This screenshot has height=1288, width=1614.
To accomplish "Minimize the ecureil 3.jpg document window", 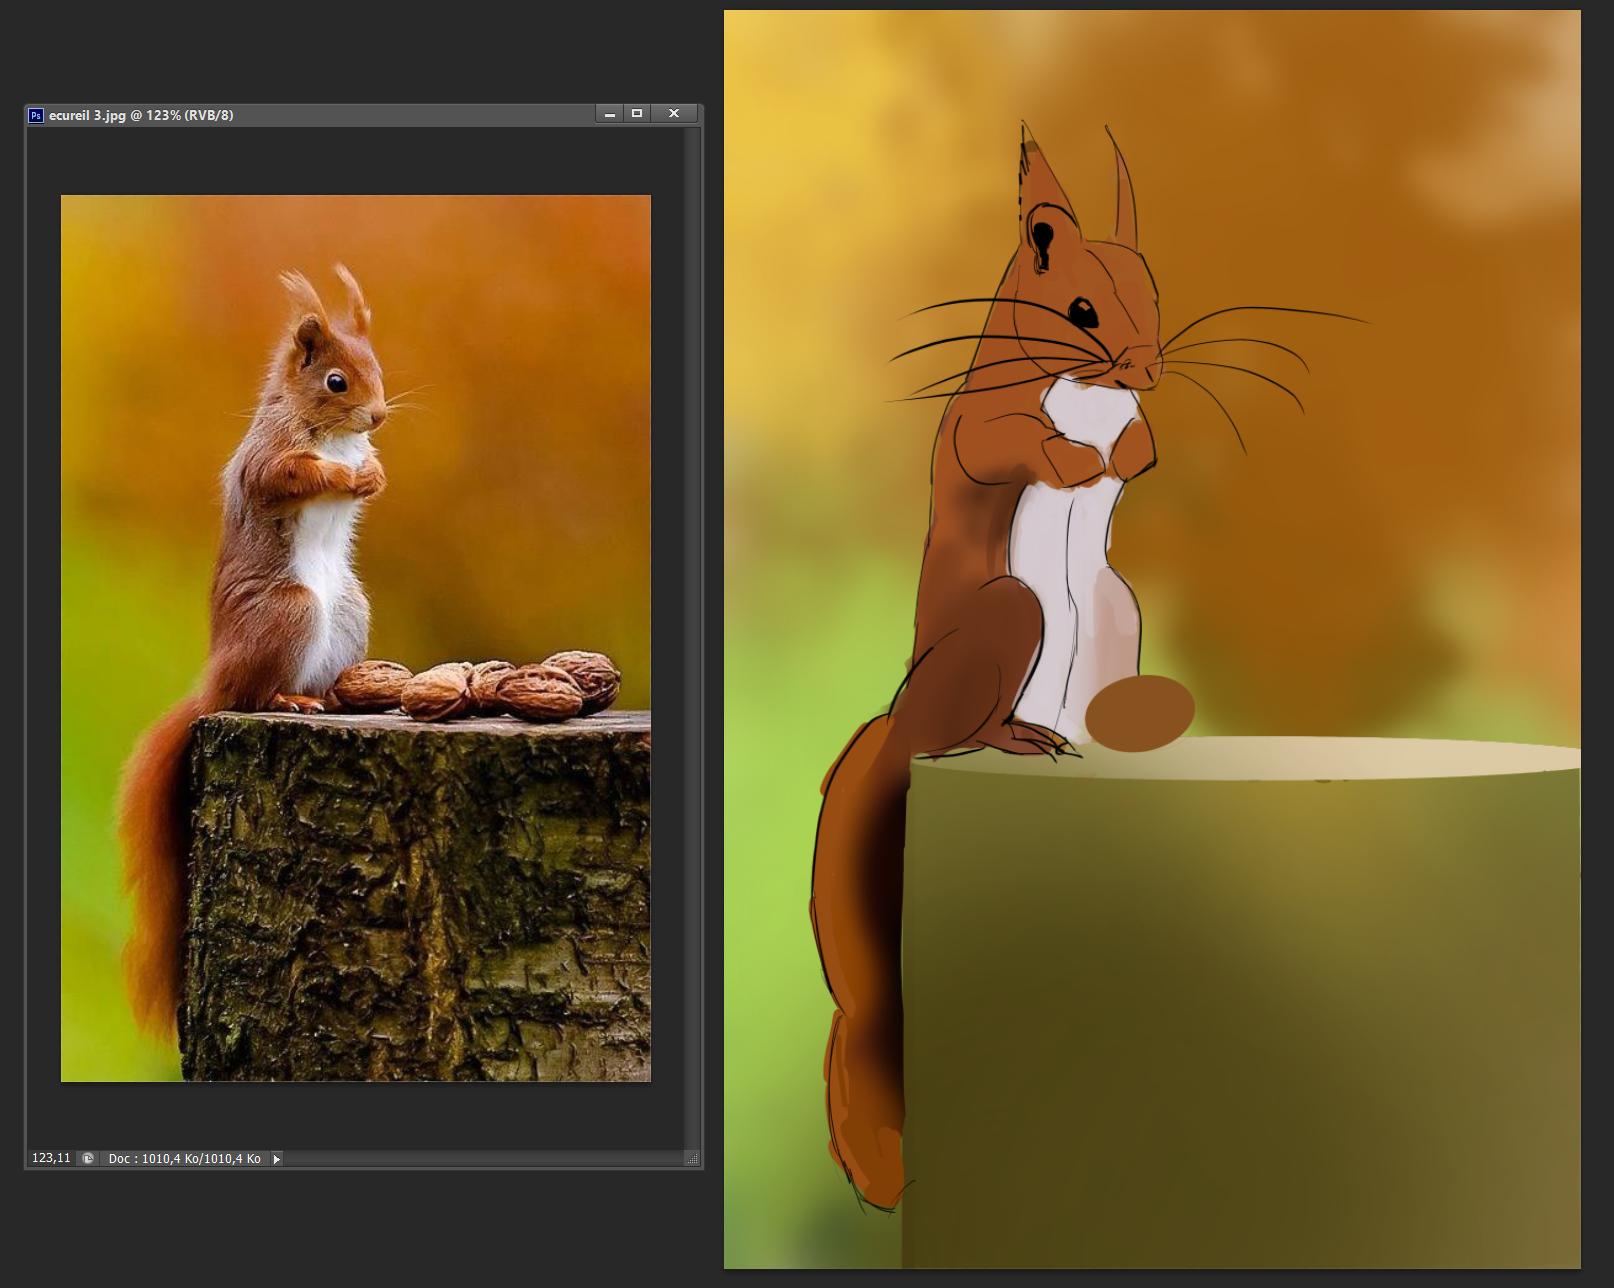I will coord(609,114).
